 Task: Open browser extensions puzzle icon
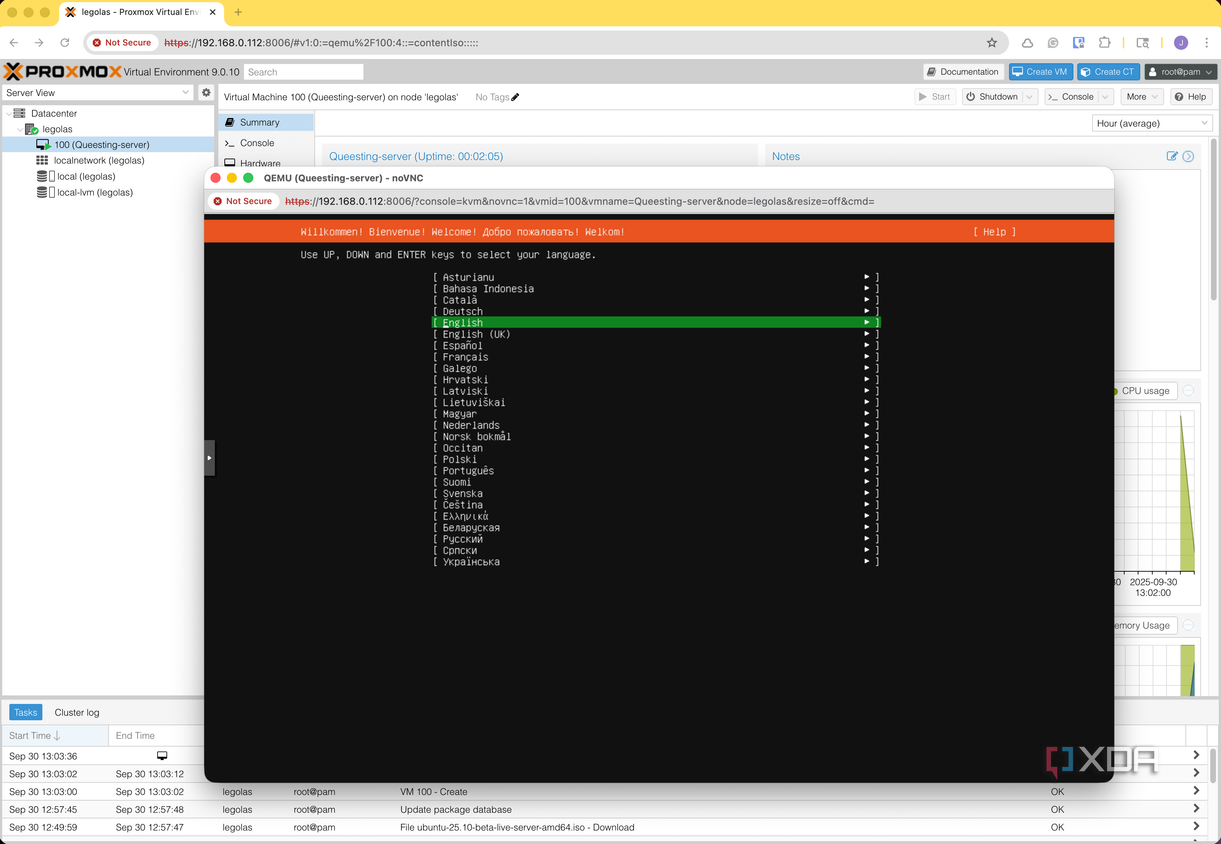tap(1104, 43)
